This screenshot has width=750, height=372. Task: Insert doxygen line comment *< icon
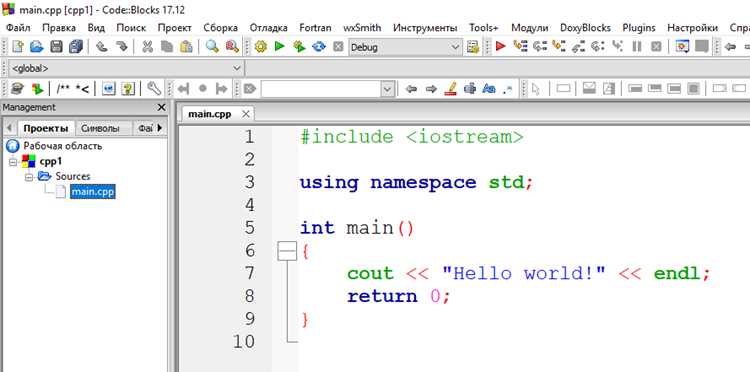(82, 88)
